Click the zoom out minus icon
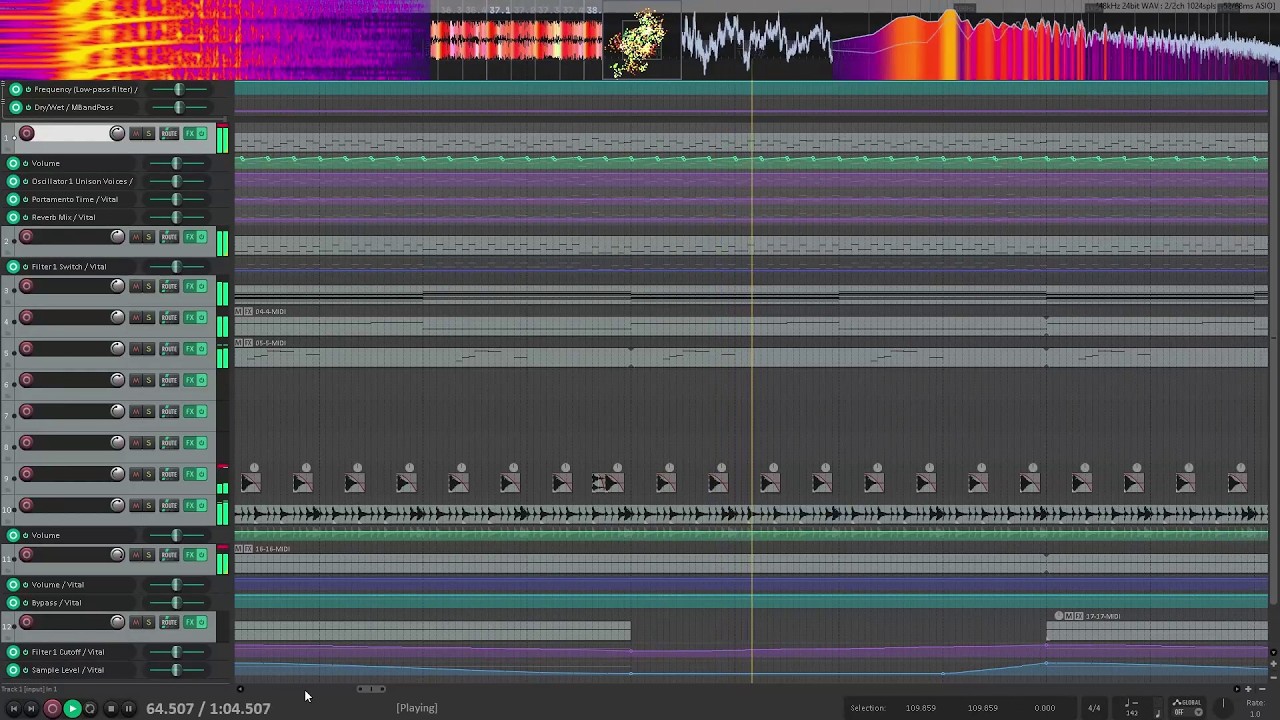The height and width of the screenshot is (720, 1280). (1263, 689)
